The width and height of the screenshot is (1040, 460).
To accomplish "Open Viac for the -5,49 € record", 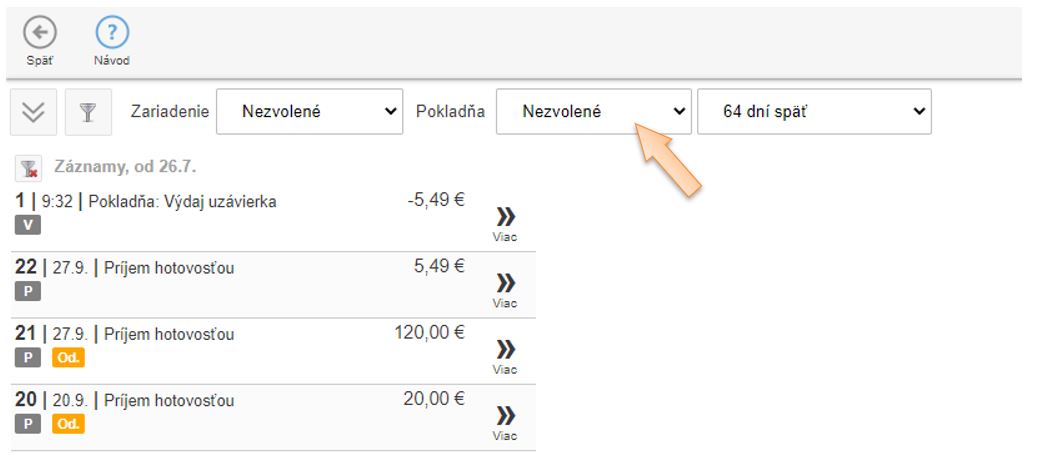I will click(505, 223).
